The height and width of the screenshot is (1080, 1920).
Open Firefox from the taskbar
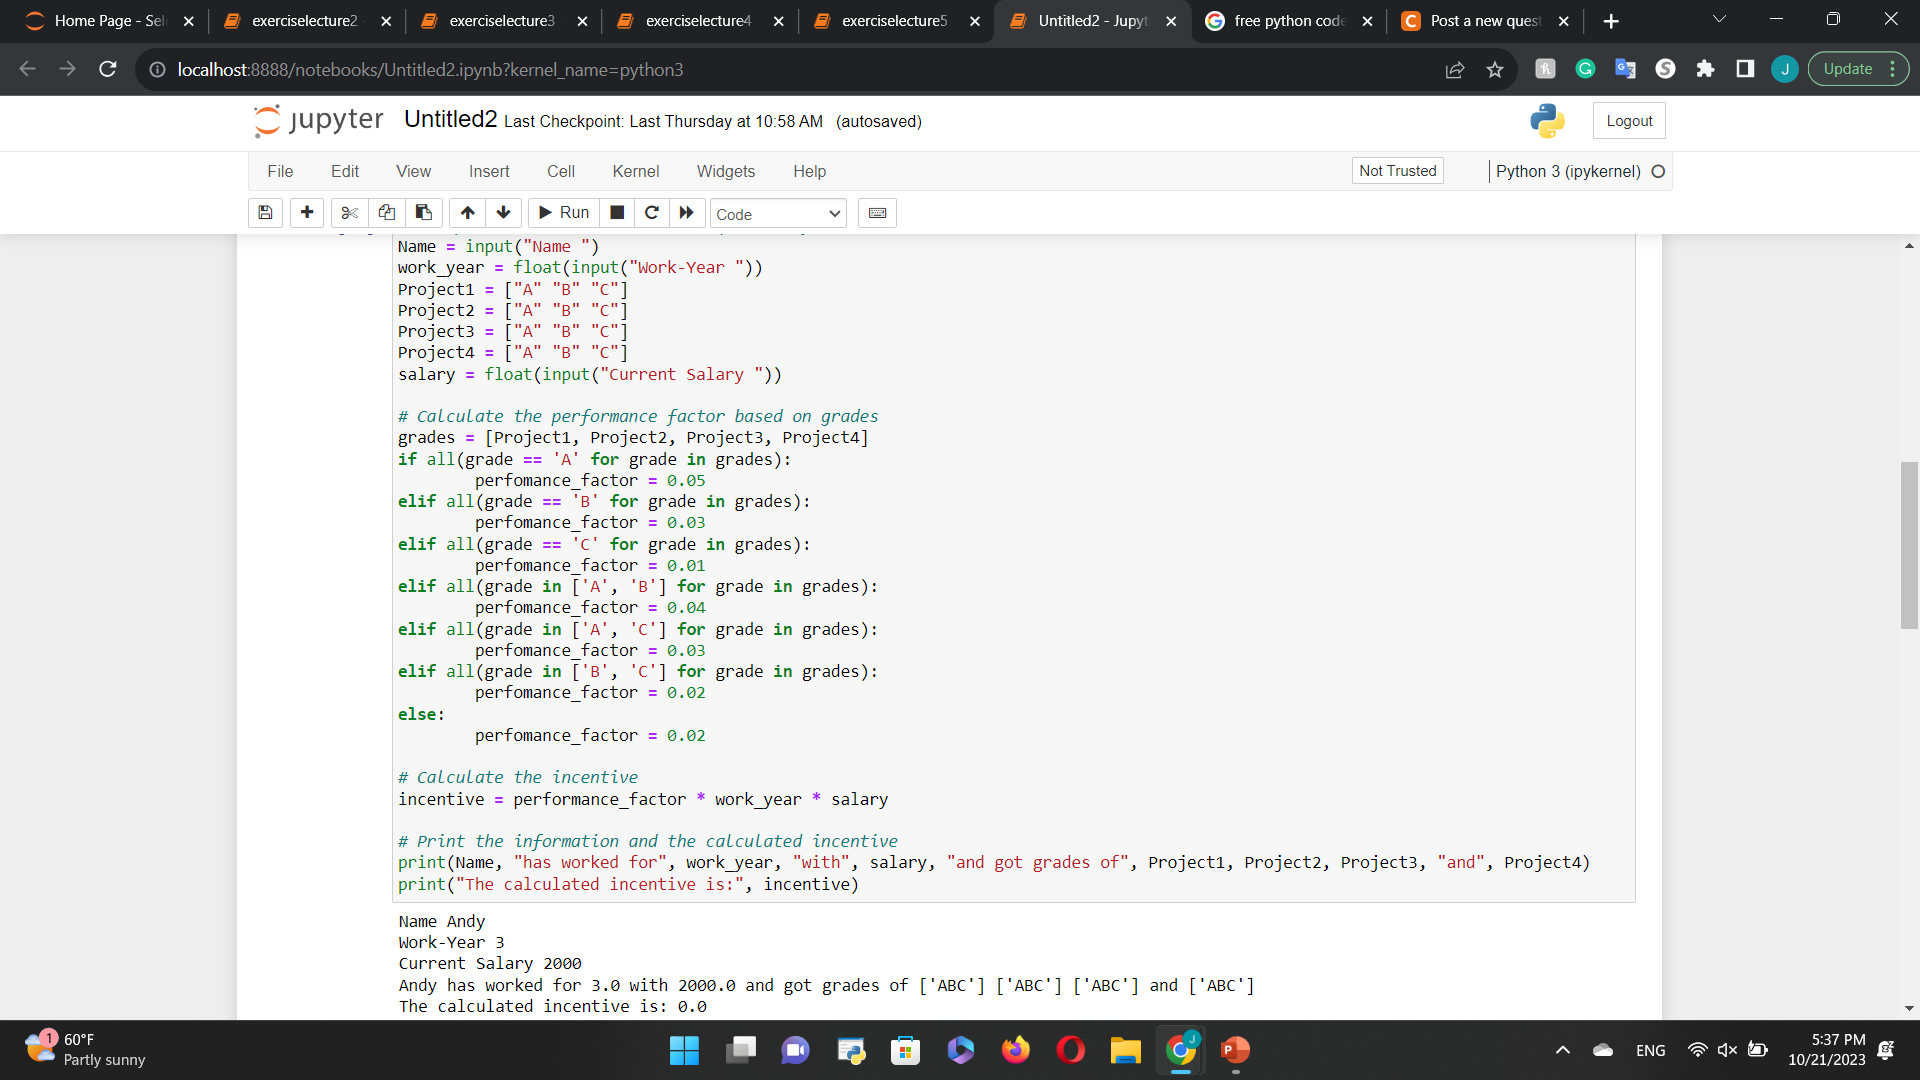(1015, 1050)
